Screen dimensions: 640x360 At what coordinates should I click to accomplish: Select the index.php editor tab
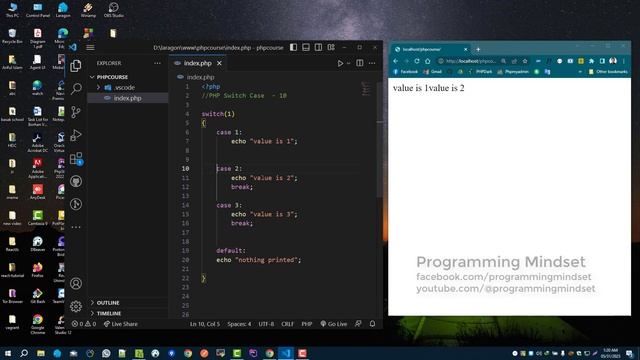(x=198, y=63)
